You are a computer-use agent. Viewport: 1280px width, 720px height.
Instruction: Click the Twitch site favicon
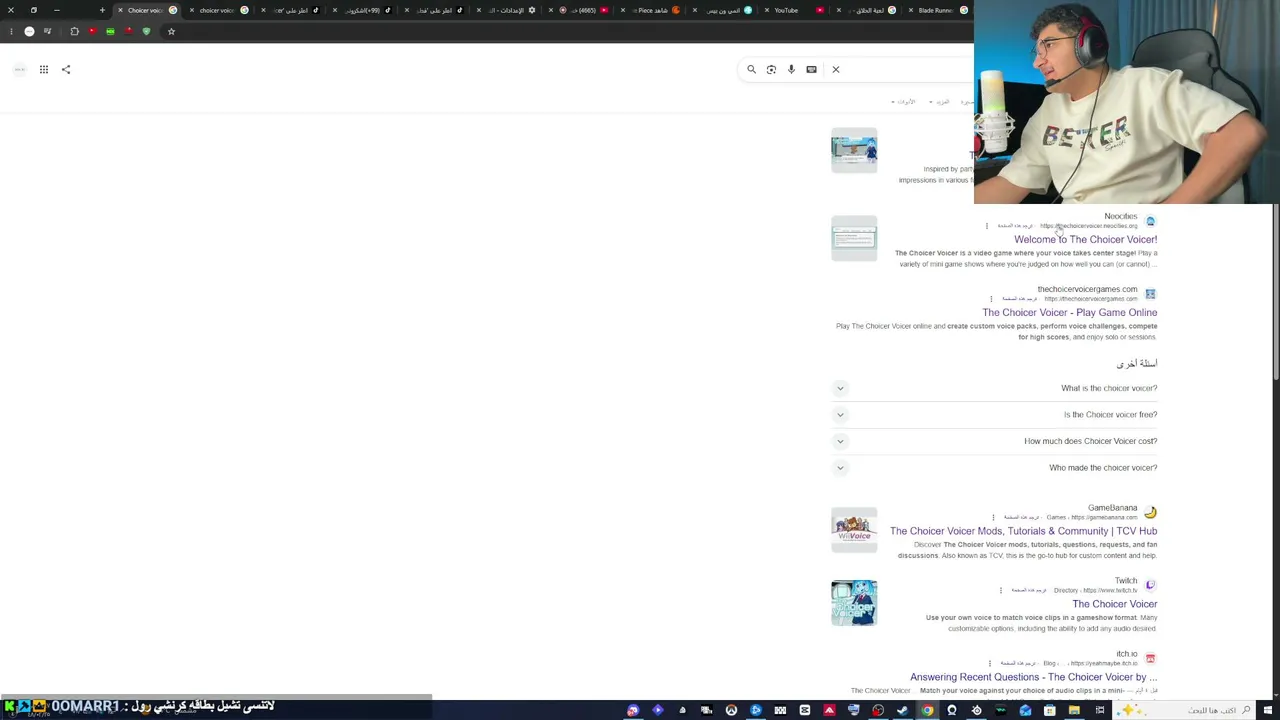point(1150,585)
